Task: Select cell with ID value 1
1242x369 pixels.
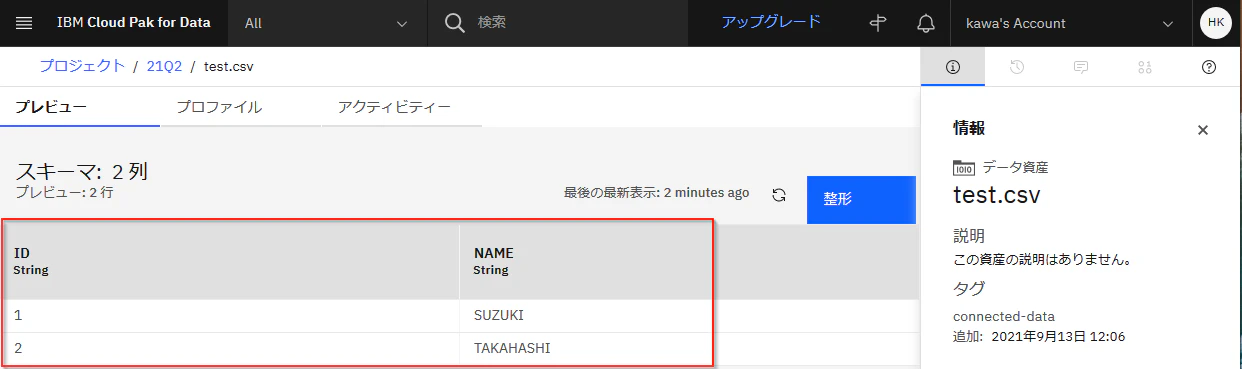Action: point(231,316)
